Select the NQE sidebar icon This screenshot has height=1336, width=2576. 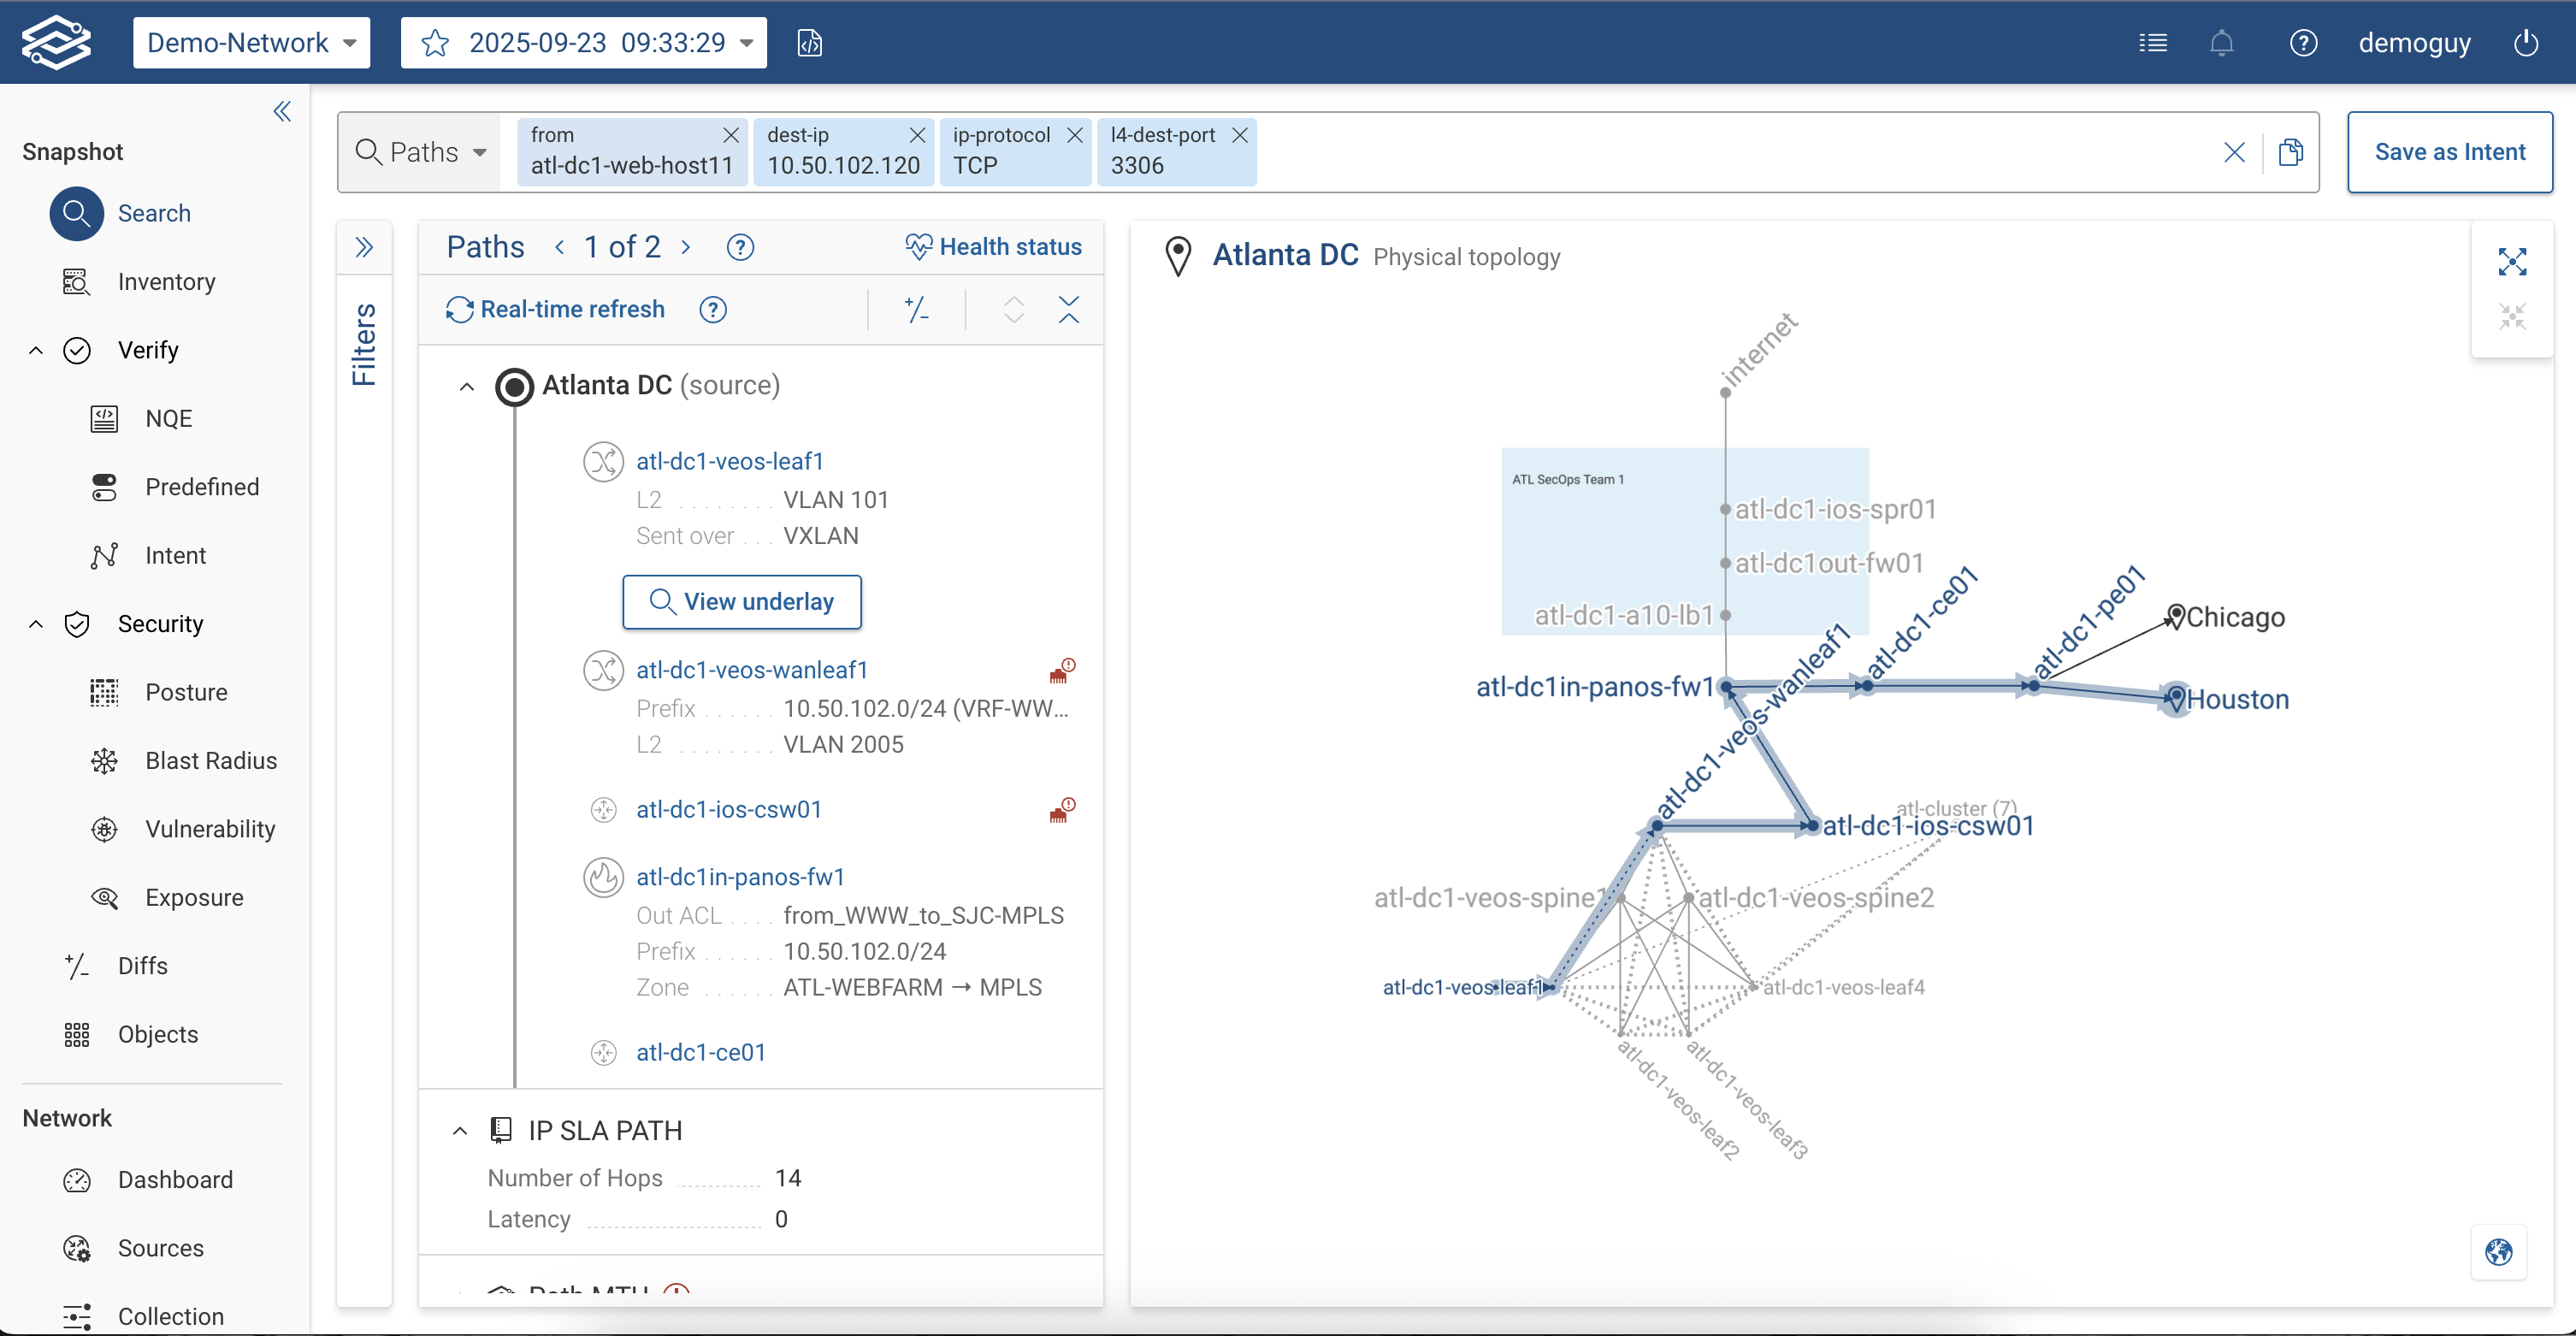click(x=104, y=418)
